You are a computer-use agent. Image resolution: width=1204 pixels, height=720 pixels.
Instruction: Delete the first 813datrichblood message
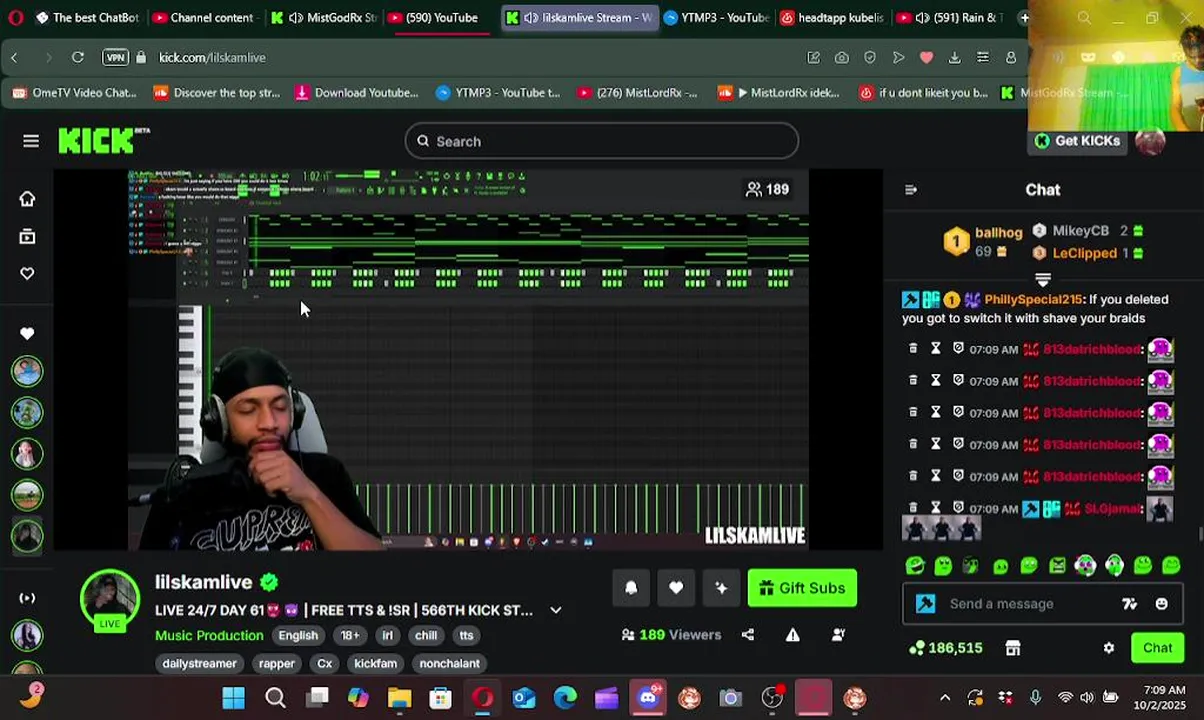[x=913, y=349]
